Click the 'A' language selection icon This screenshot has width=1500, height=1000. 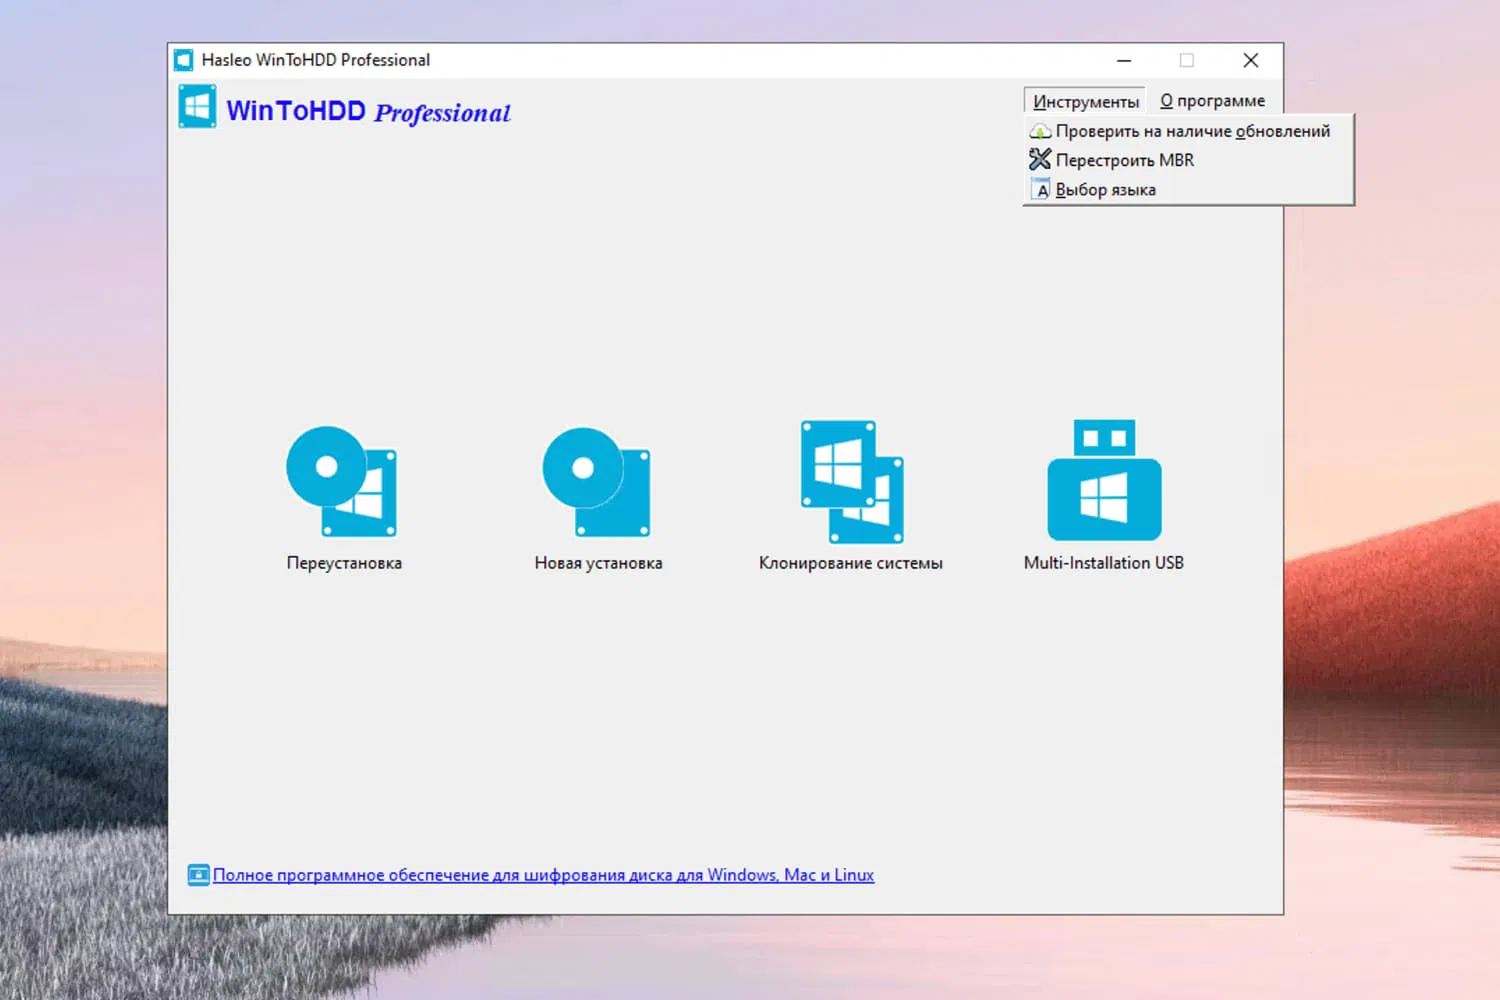(x=1041, y=189)
